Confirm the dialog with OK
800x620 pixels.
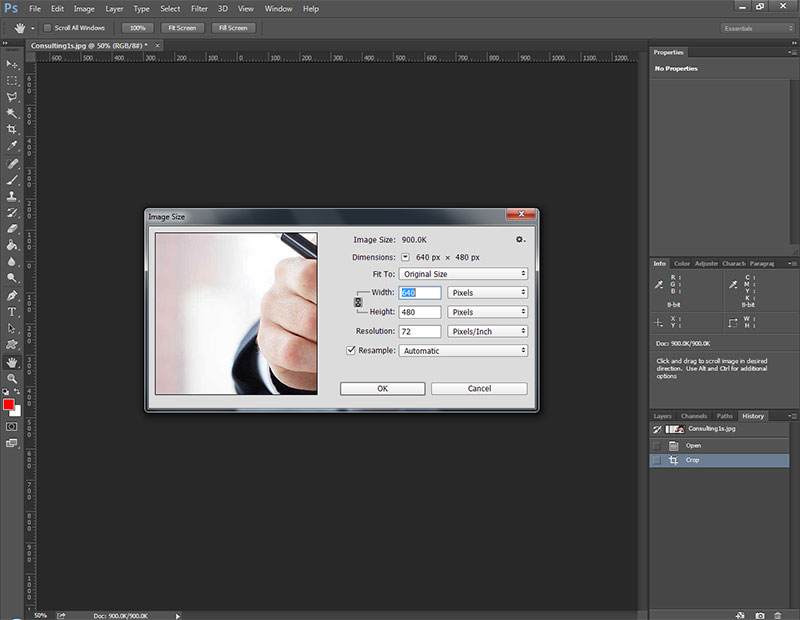coord(383,388)
